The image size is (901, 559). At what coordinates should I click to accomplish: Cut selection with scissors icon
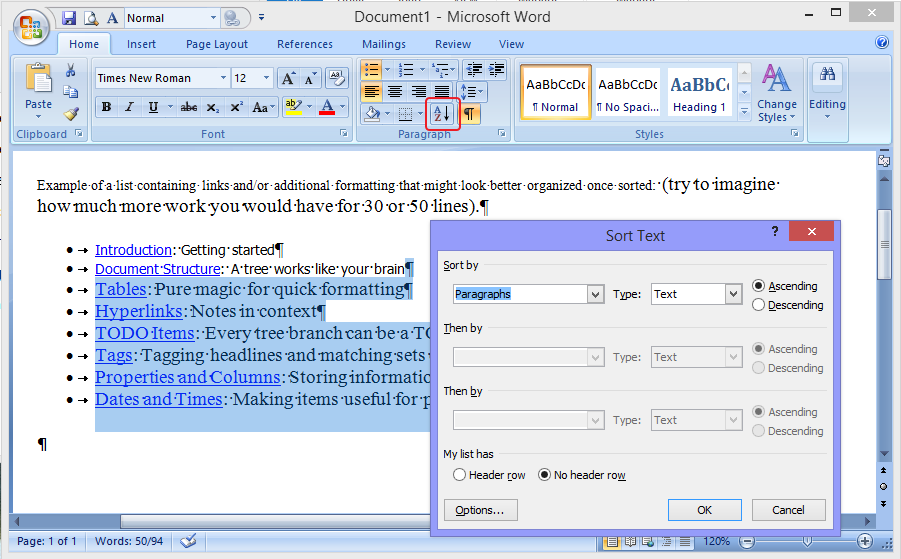click(x=71, y=71)
